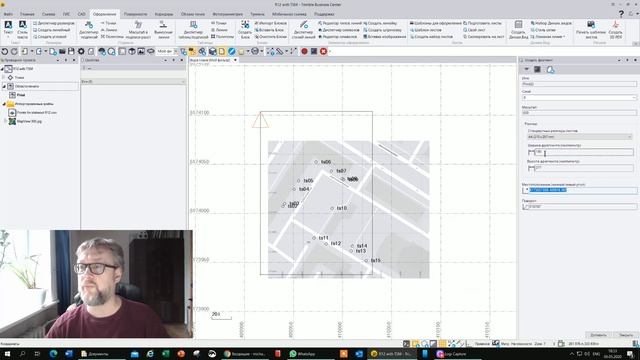The image size is (640, 360).
Task: Click Масштаб в подписи ribbon button
Action: click(138, 30)
